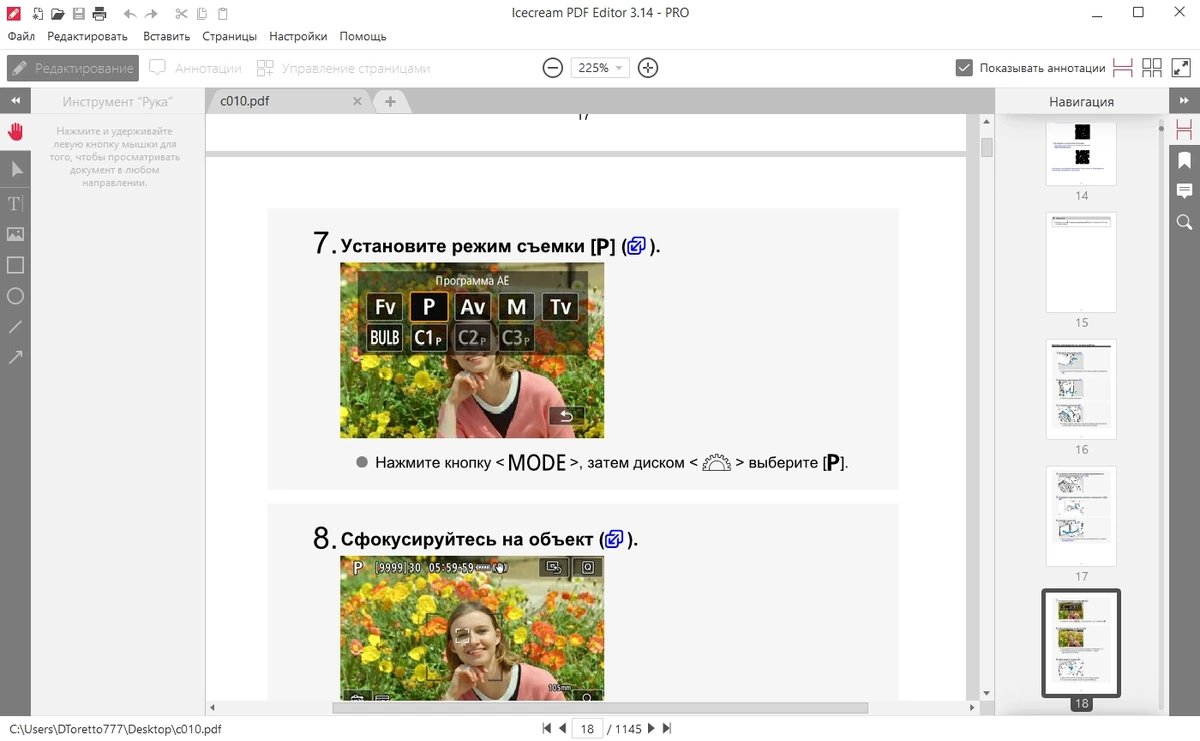Open a file with the folder icon
Image resolution: width=1200 pixels, height=741 pixels.
tap(58, 13)
